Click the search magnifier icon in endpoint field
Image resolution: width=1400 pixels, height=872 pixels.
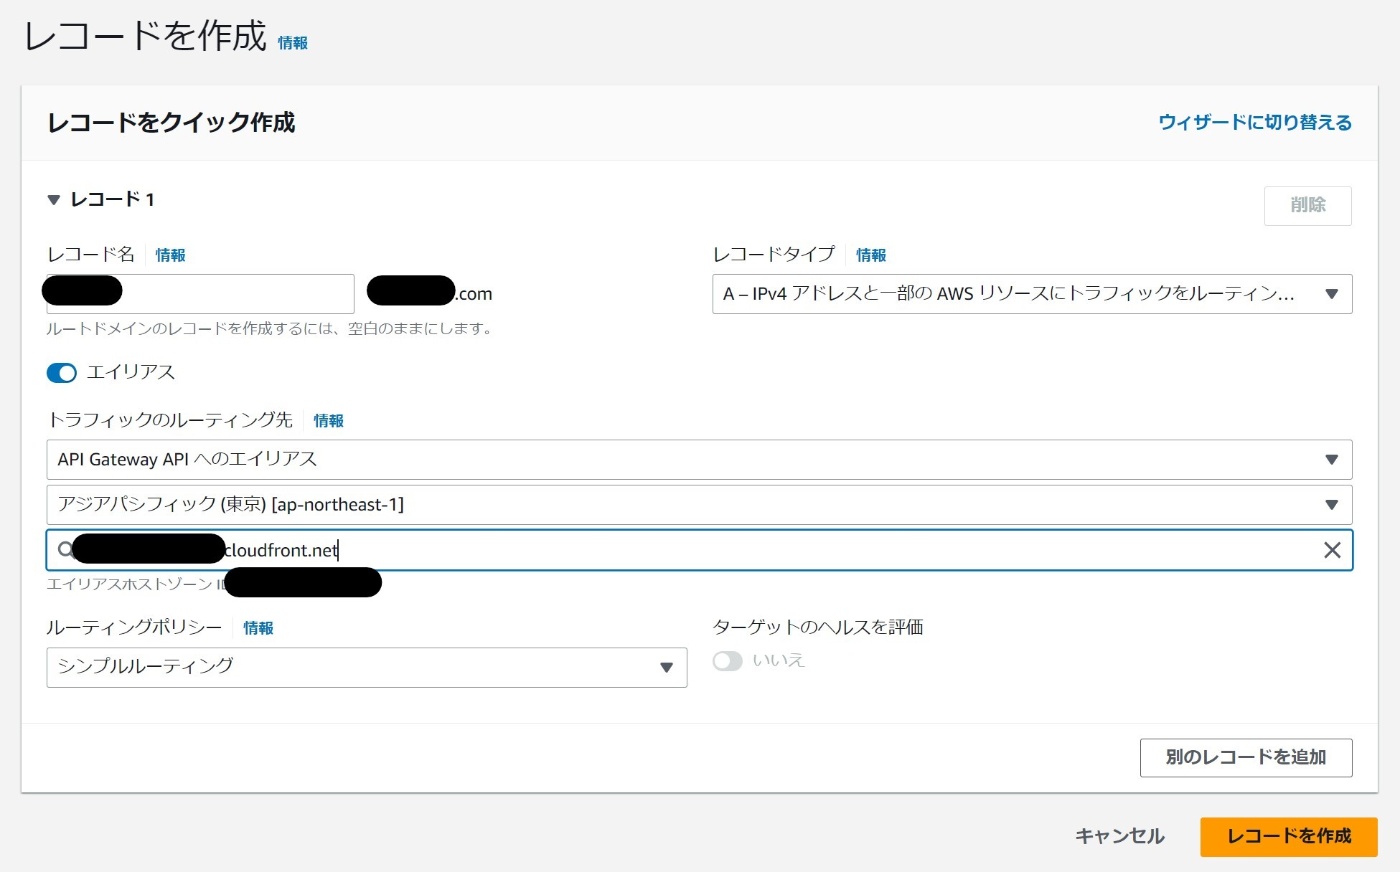coord(65,549)
